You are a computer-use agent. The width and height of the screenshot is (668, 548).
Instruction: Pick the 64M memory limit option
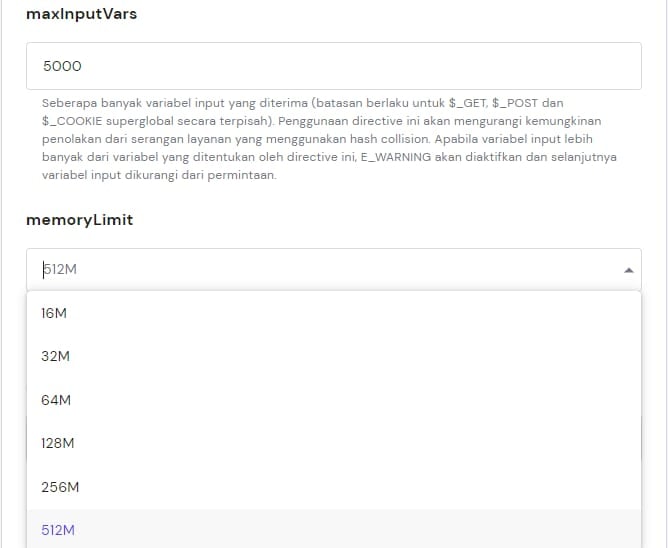[x=56, y=400]
